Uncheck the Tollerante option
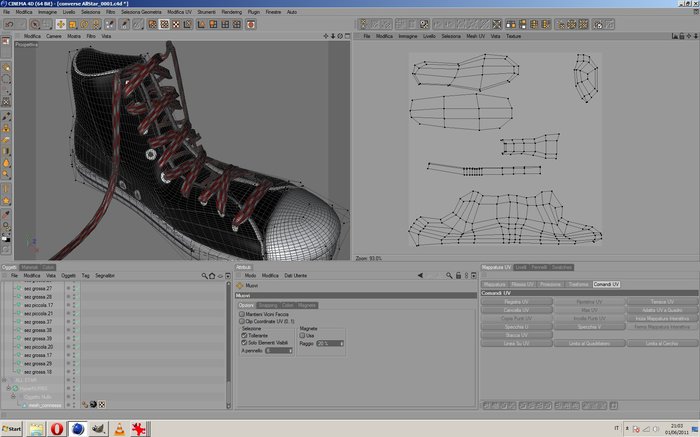The height and width of the screenshot is (437, 700). (244, 336)
